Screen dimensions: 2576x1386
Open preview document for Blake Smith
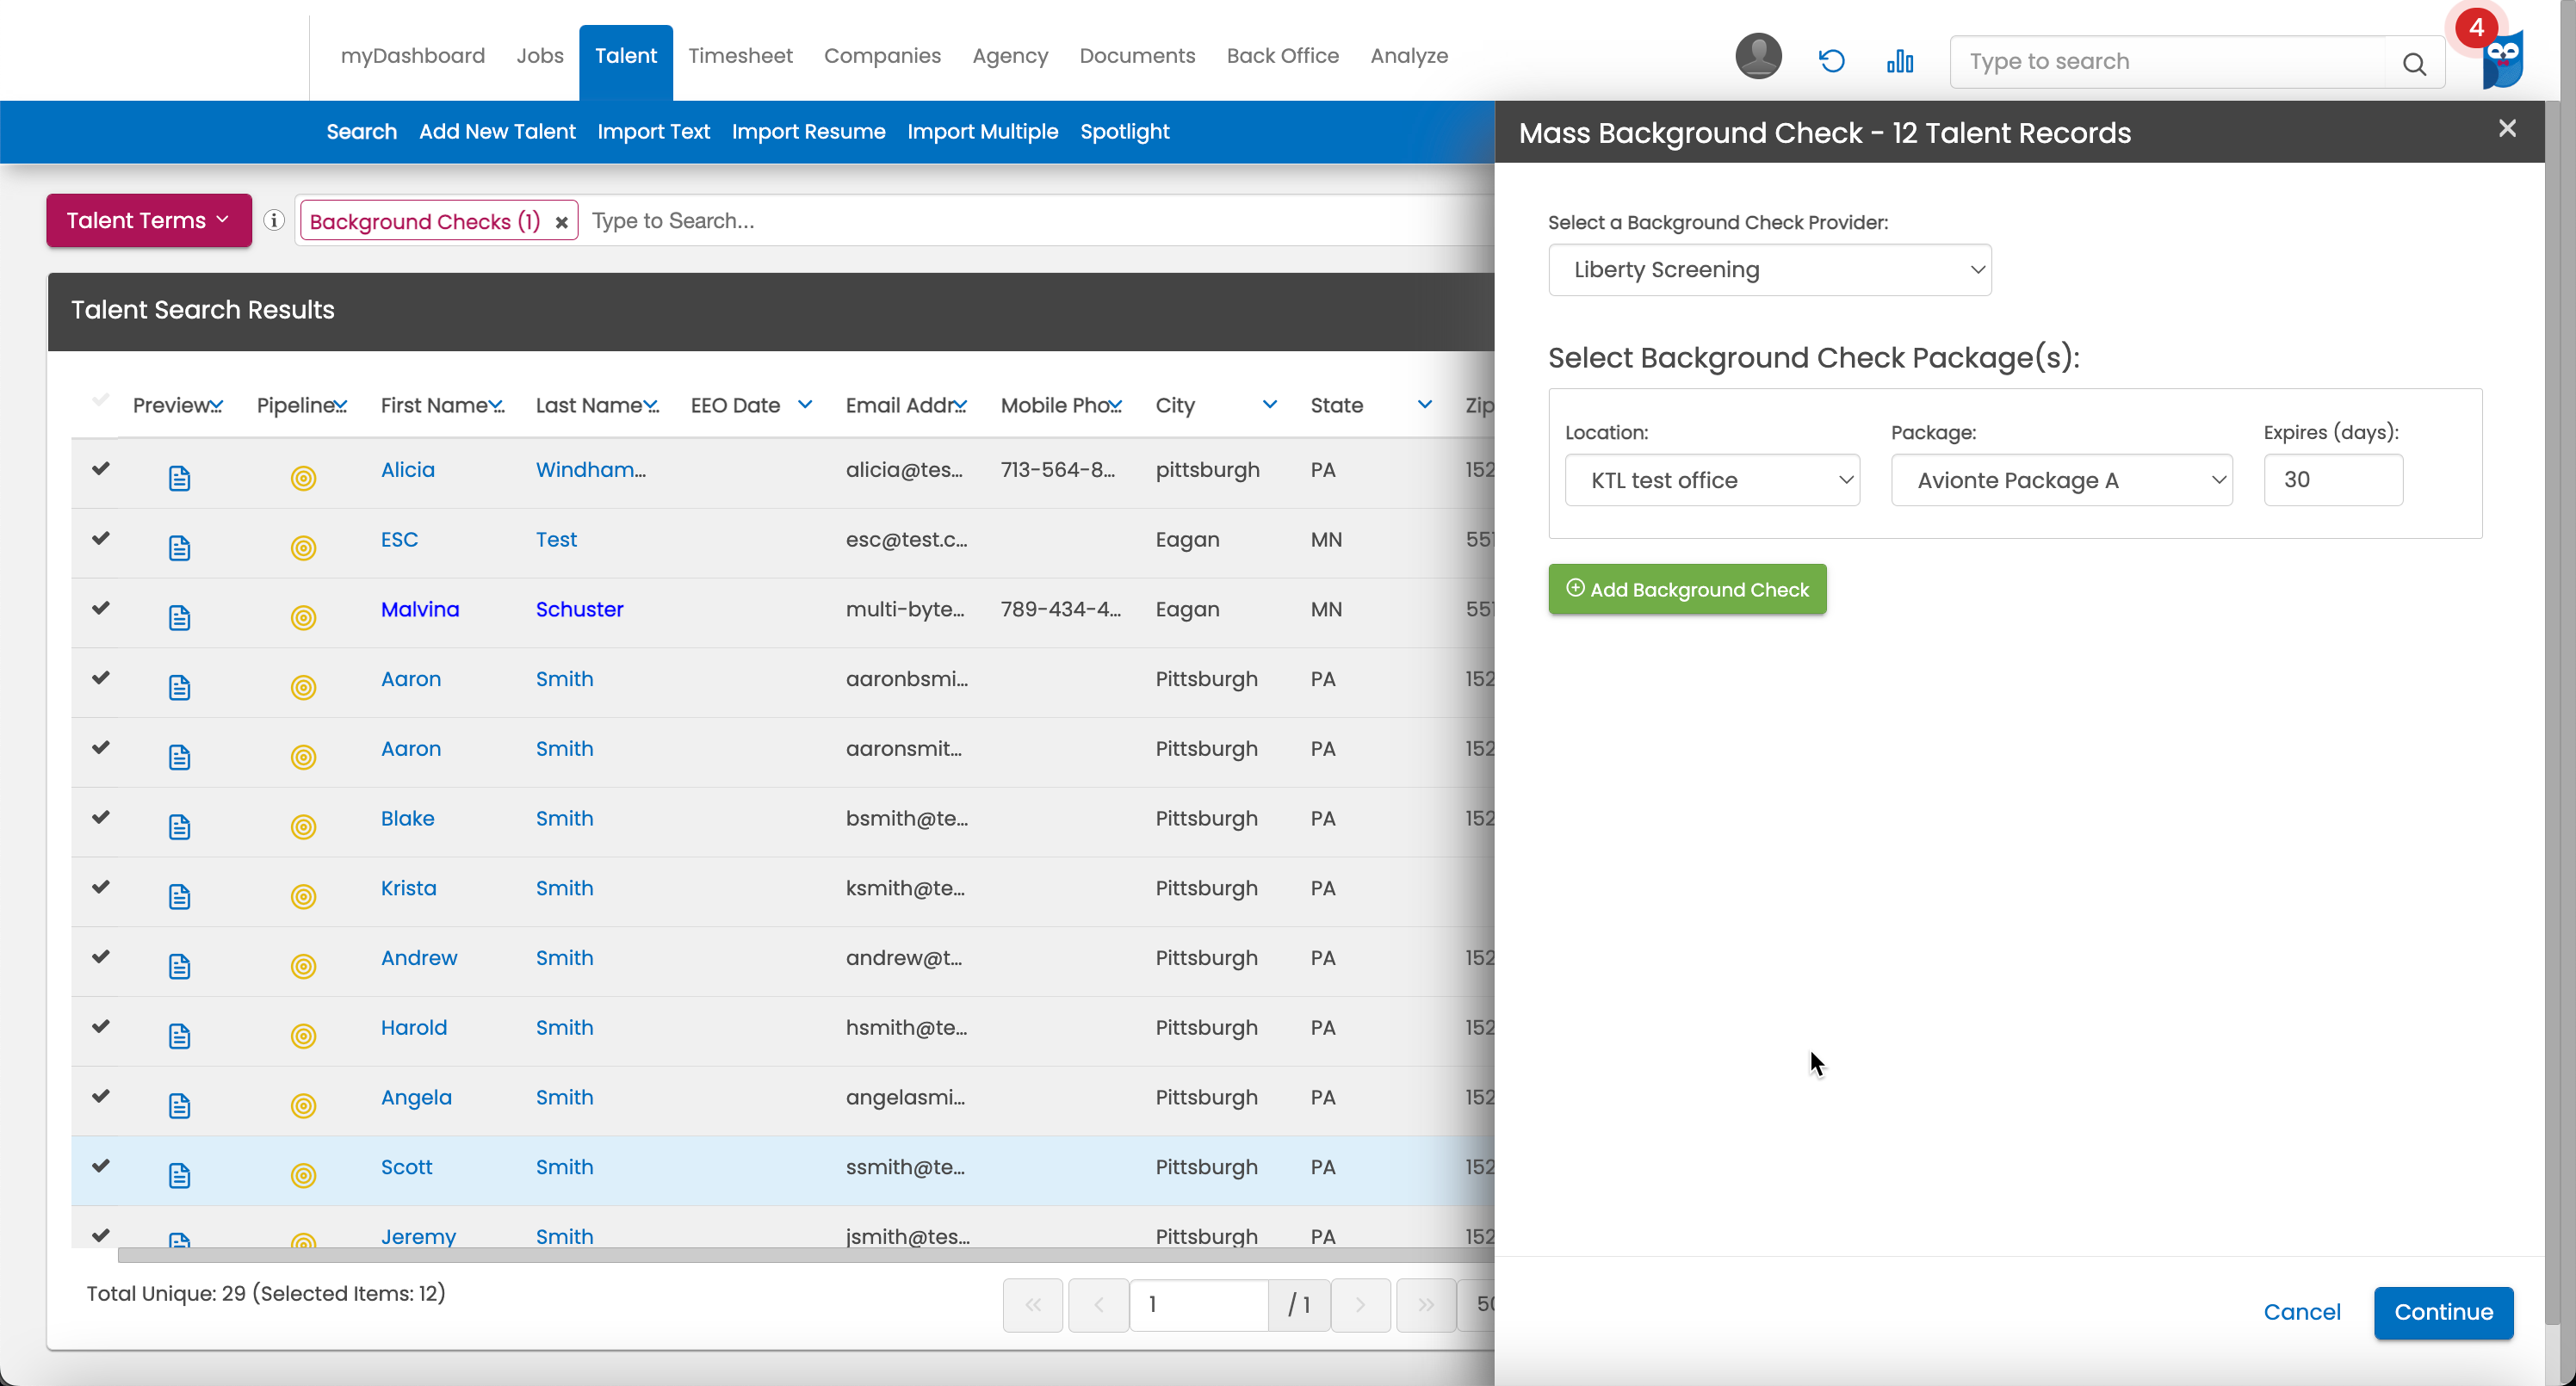(179, 827)
